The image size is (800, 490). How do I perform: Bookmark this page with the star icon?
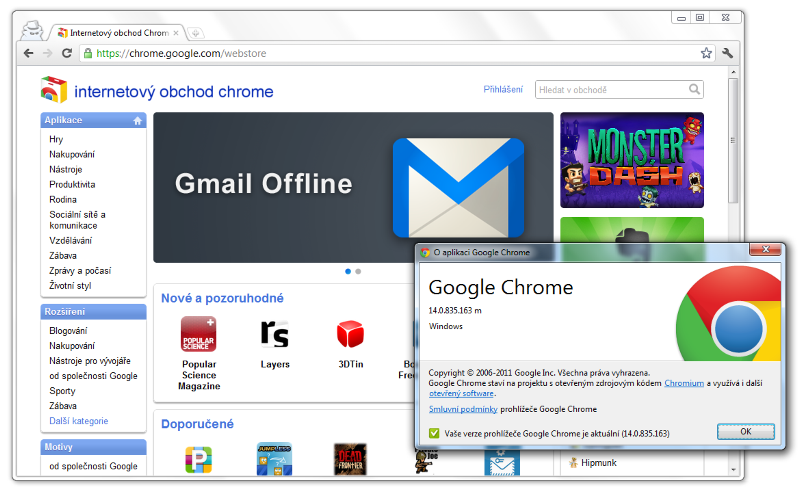pos(706,53)
